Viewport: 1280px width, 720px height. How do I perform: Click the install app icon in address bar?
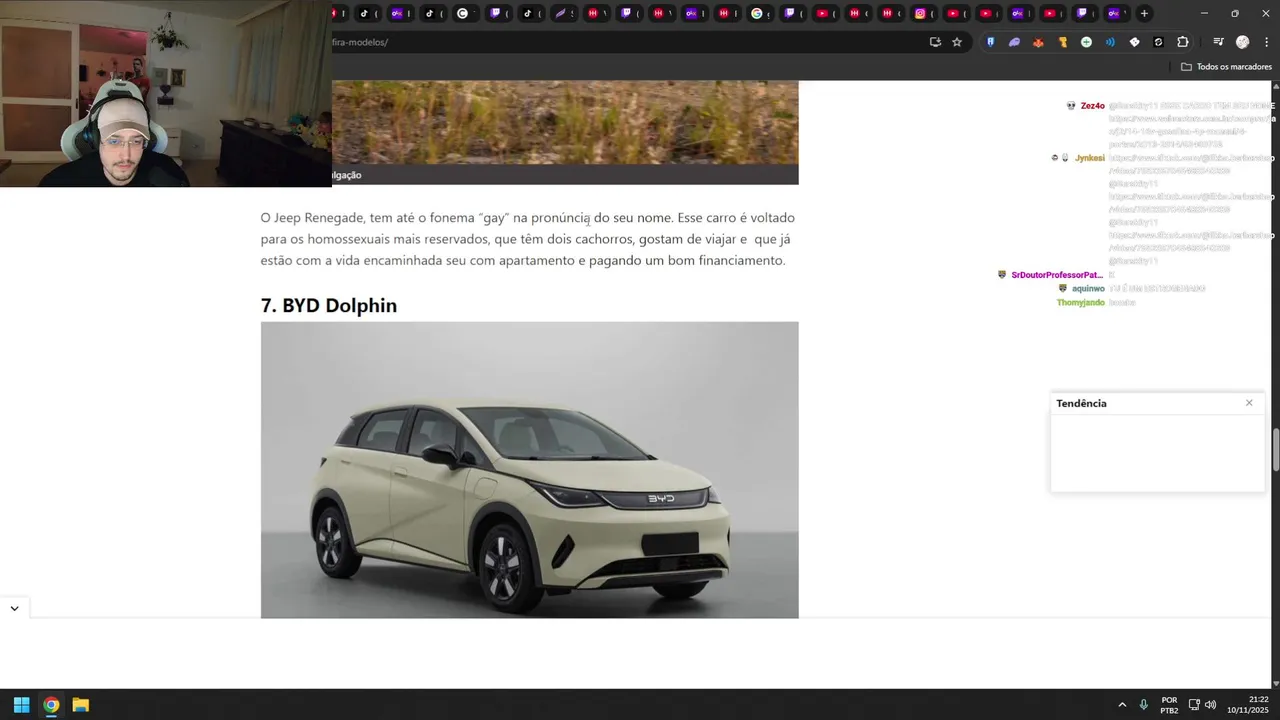click(x=935, y=42)
